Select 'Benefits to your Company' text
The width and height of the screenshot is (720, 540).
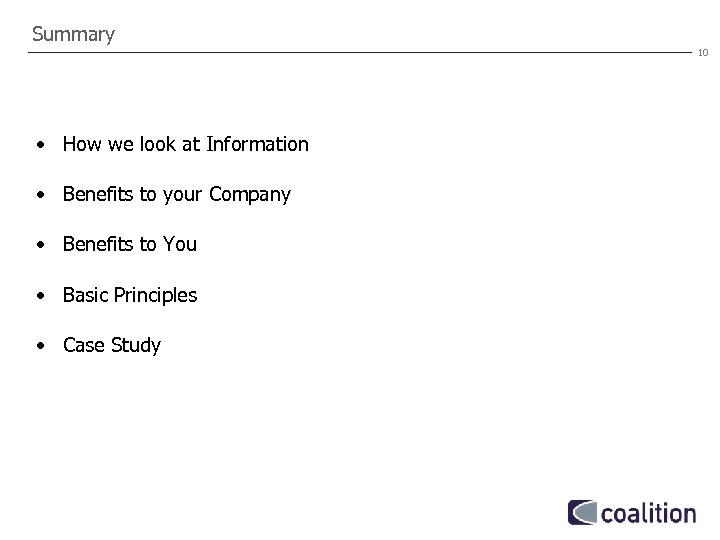tap(176, 194)
